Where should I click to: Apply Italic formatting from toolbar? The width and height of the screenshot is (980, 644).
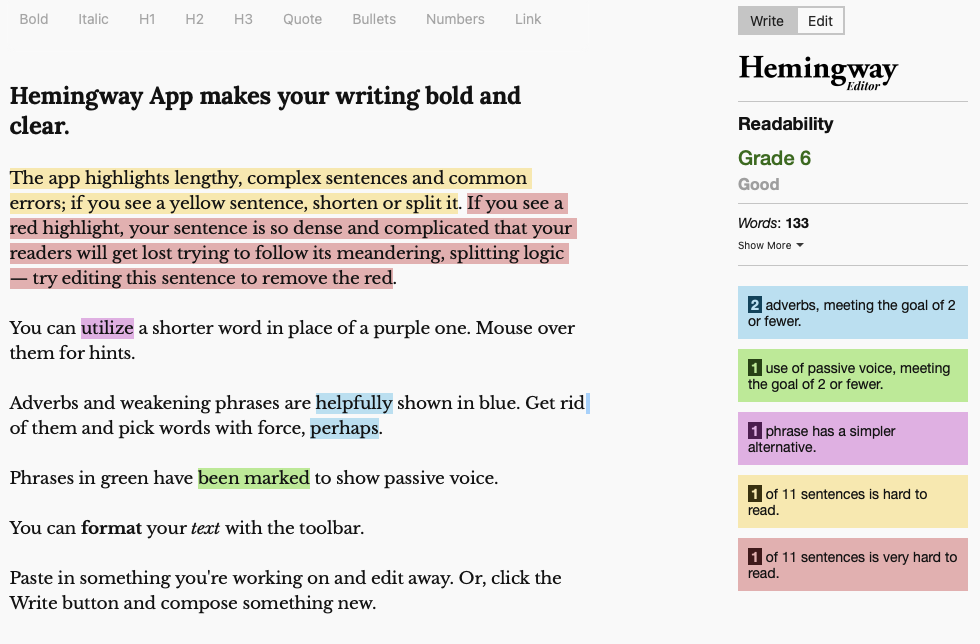pyautogui.click(x=93, y=19)
